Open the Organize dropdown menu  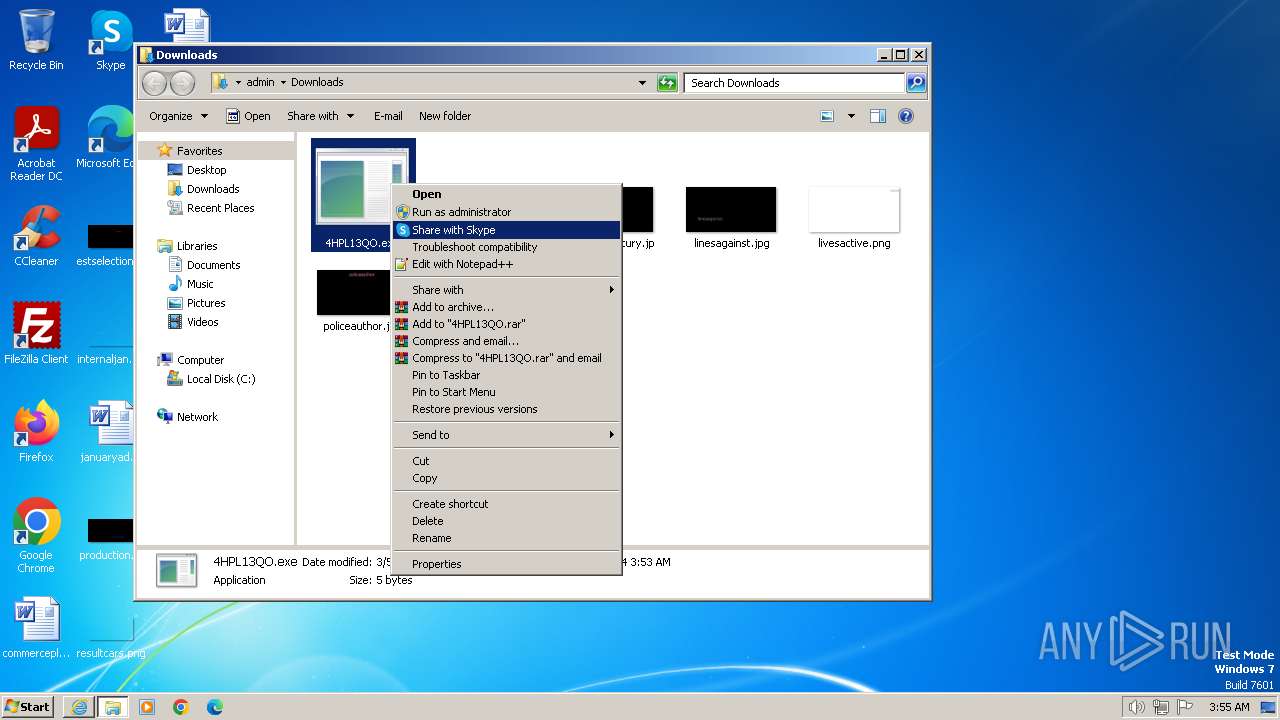(178, 116)
